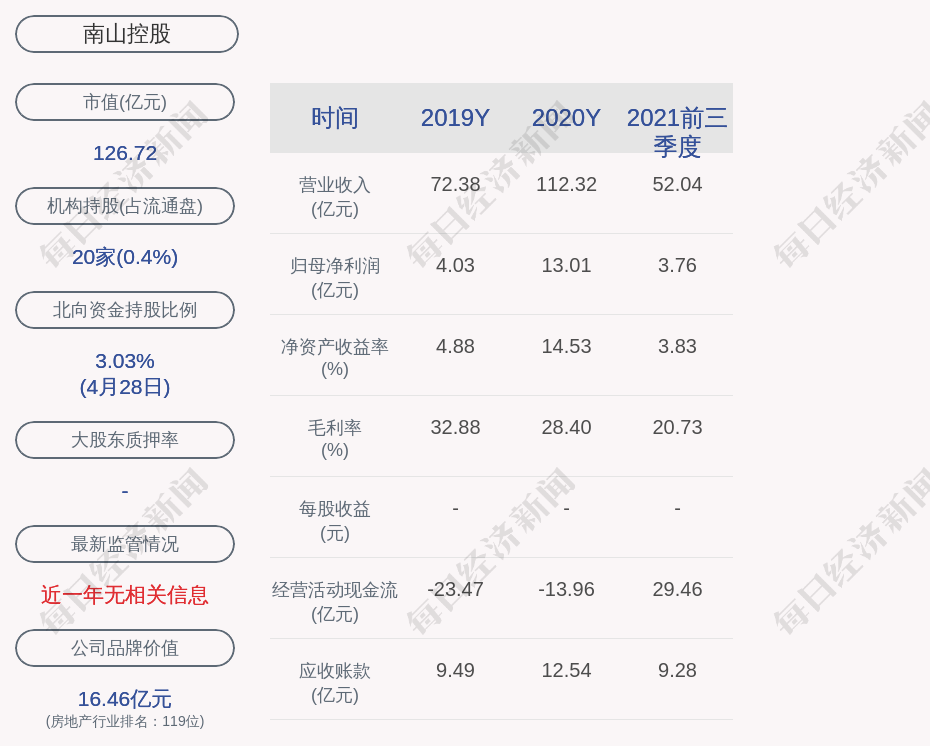Click gross margin value 32.88

pyautogui.click(x=456, y=428)
